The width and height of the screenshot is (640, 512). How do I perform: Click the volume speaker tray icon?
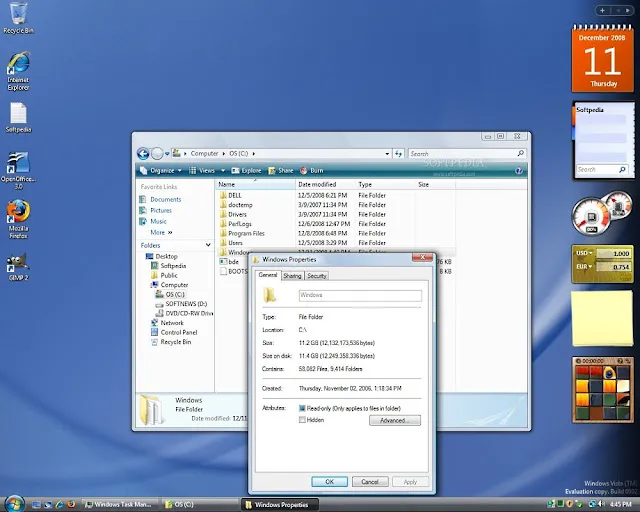click(601, 504)
